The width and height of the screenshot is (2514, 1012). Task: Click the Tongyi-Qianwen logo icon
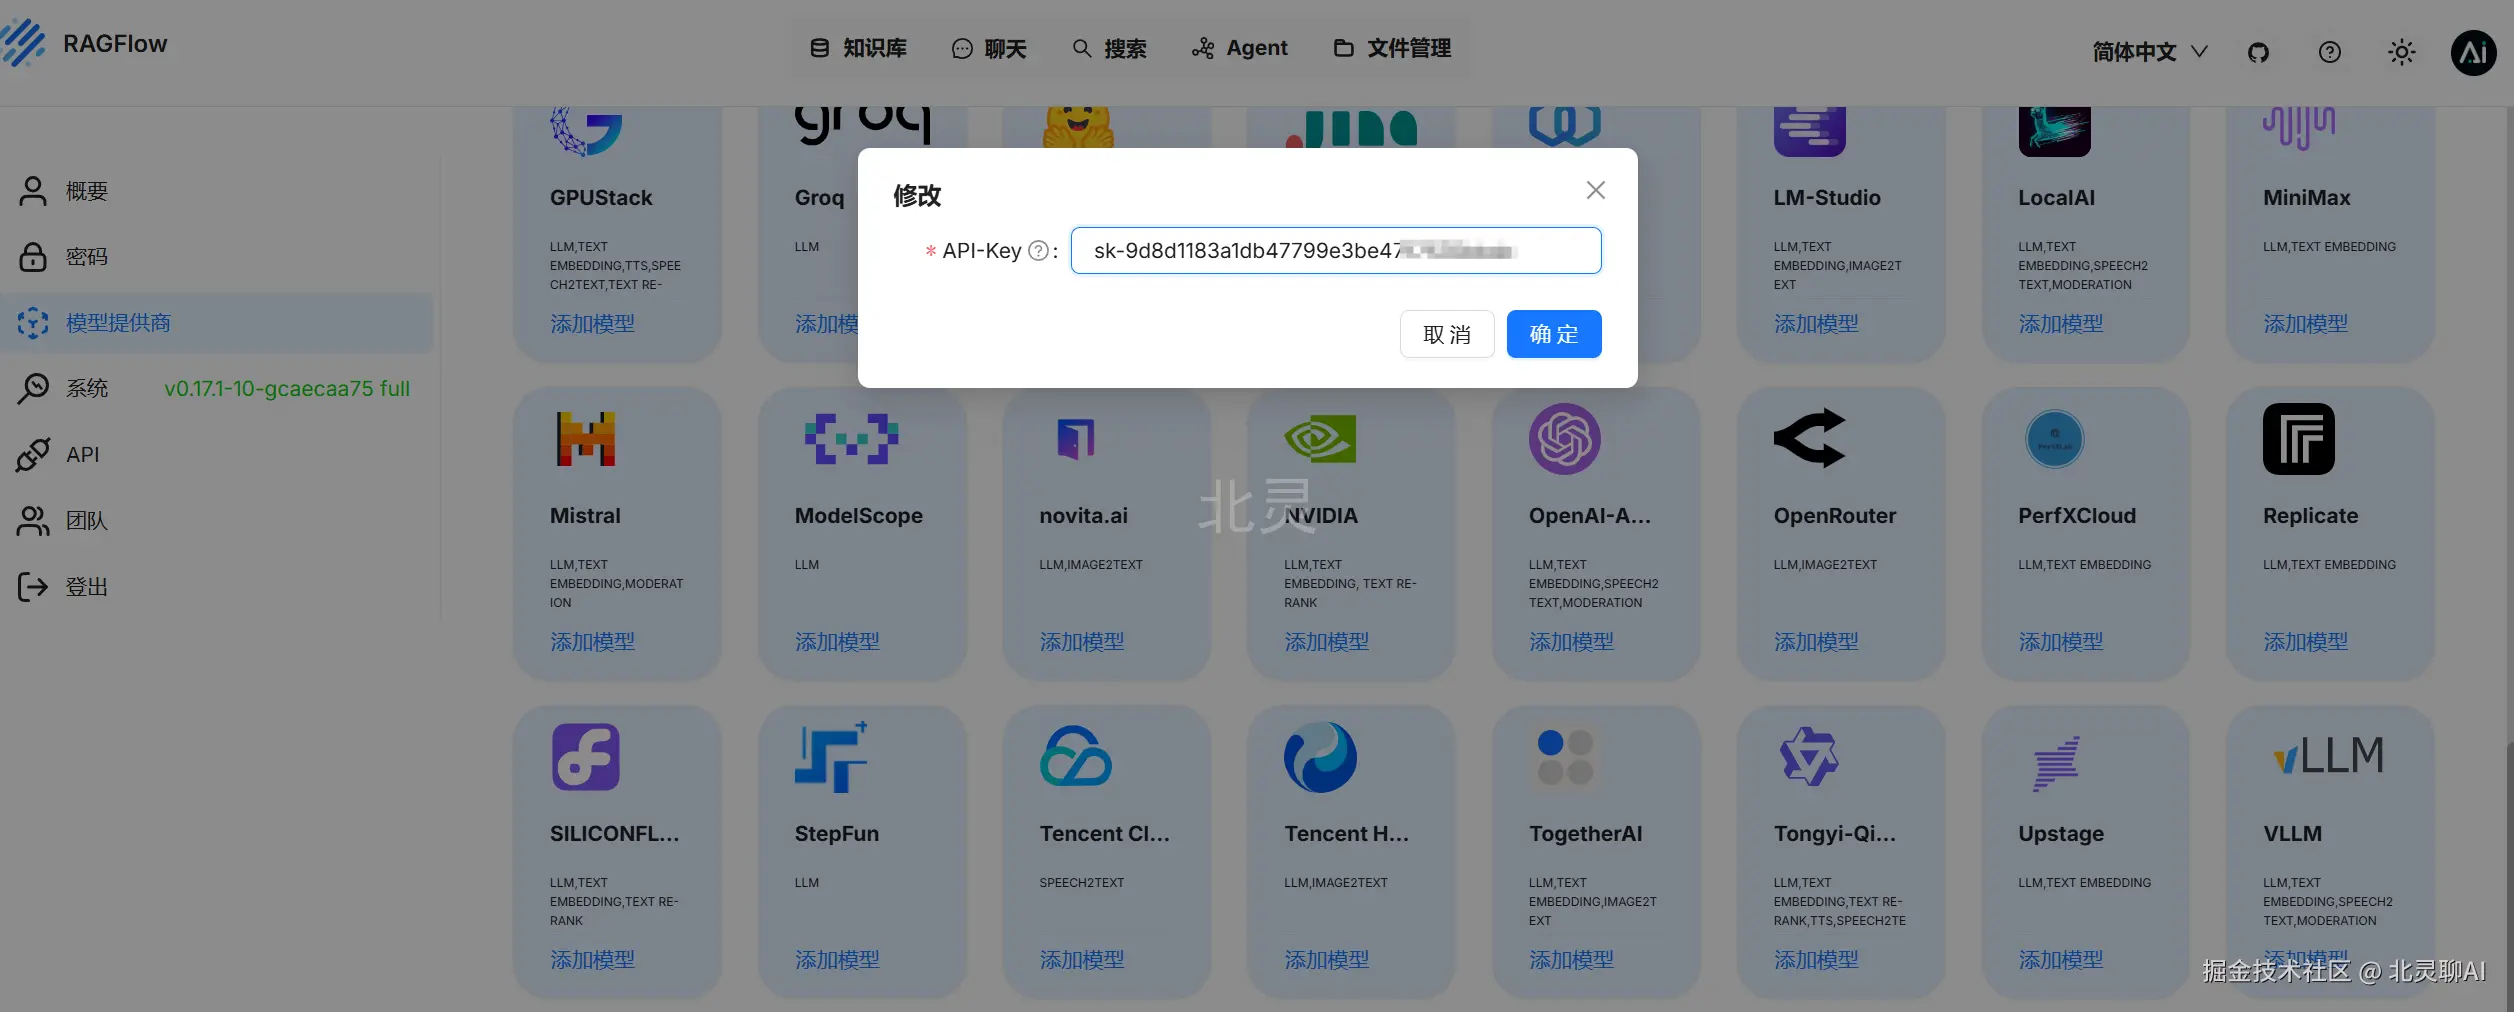point(1809,757)
